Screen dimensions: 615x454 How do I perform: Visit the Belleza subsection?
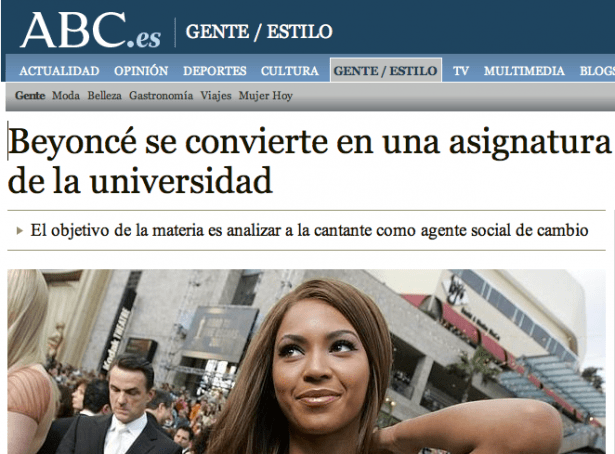pos(104,96)
